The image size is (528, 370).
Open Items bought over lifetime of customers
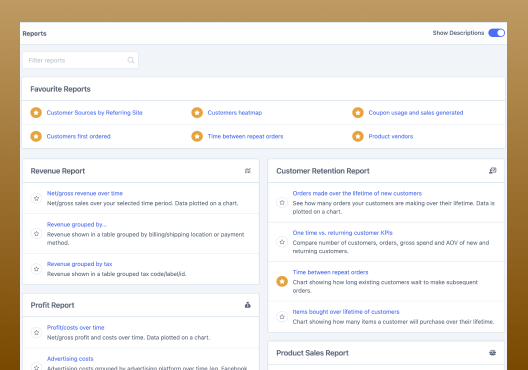tap(346, 312)
